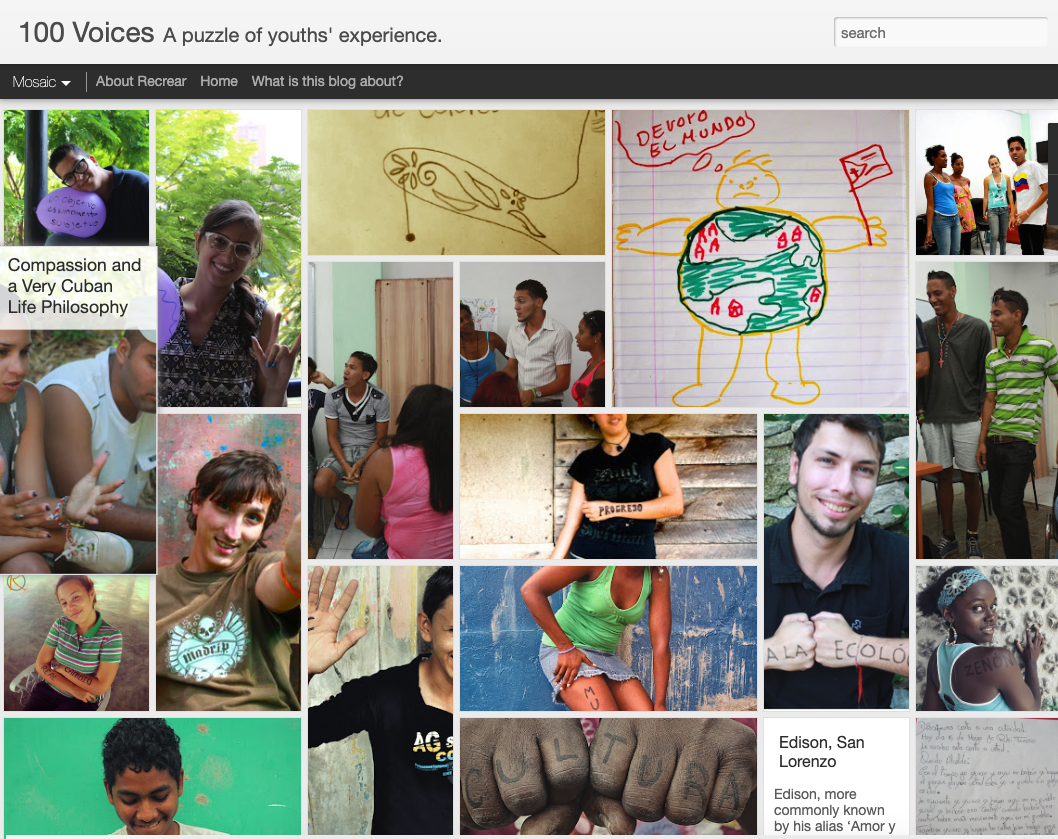Open the Madrid skull t-shirt photo
The width and height of the screenshot is (1058, 839).
(229, 562)
